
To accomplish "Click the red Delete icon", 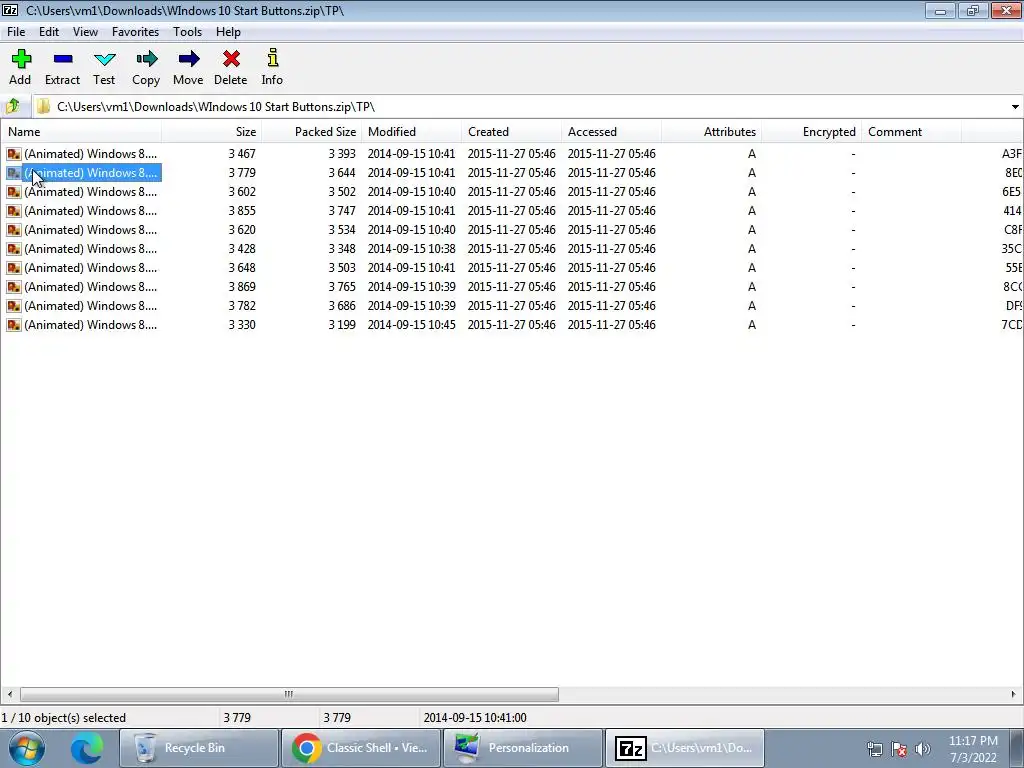I will pyautogui.click(x=231, y=59).
